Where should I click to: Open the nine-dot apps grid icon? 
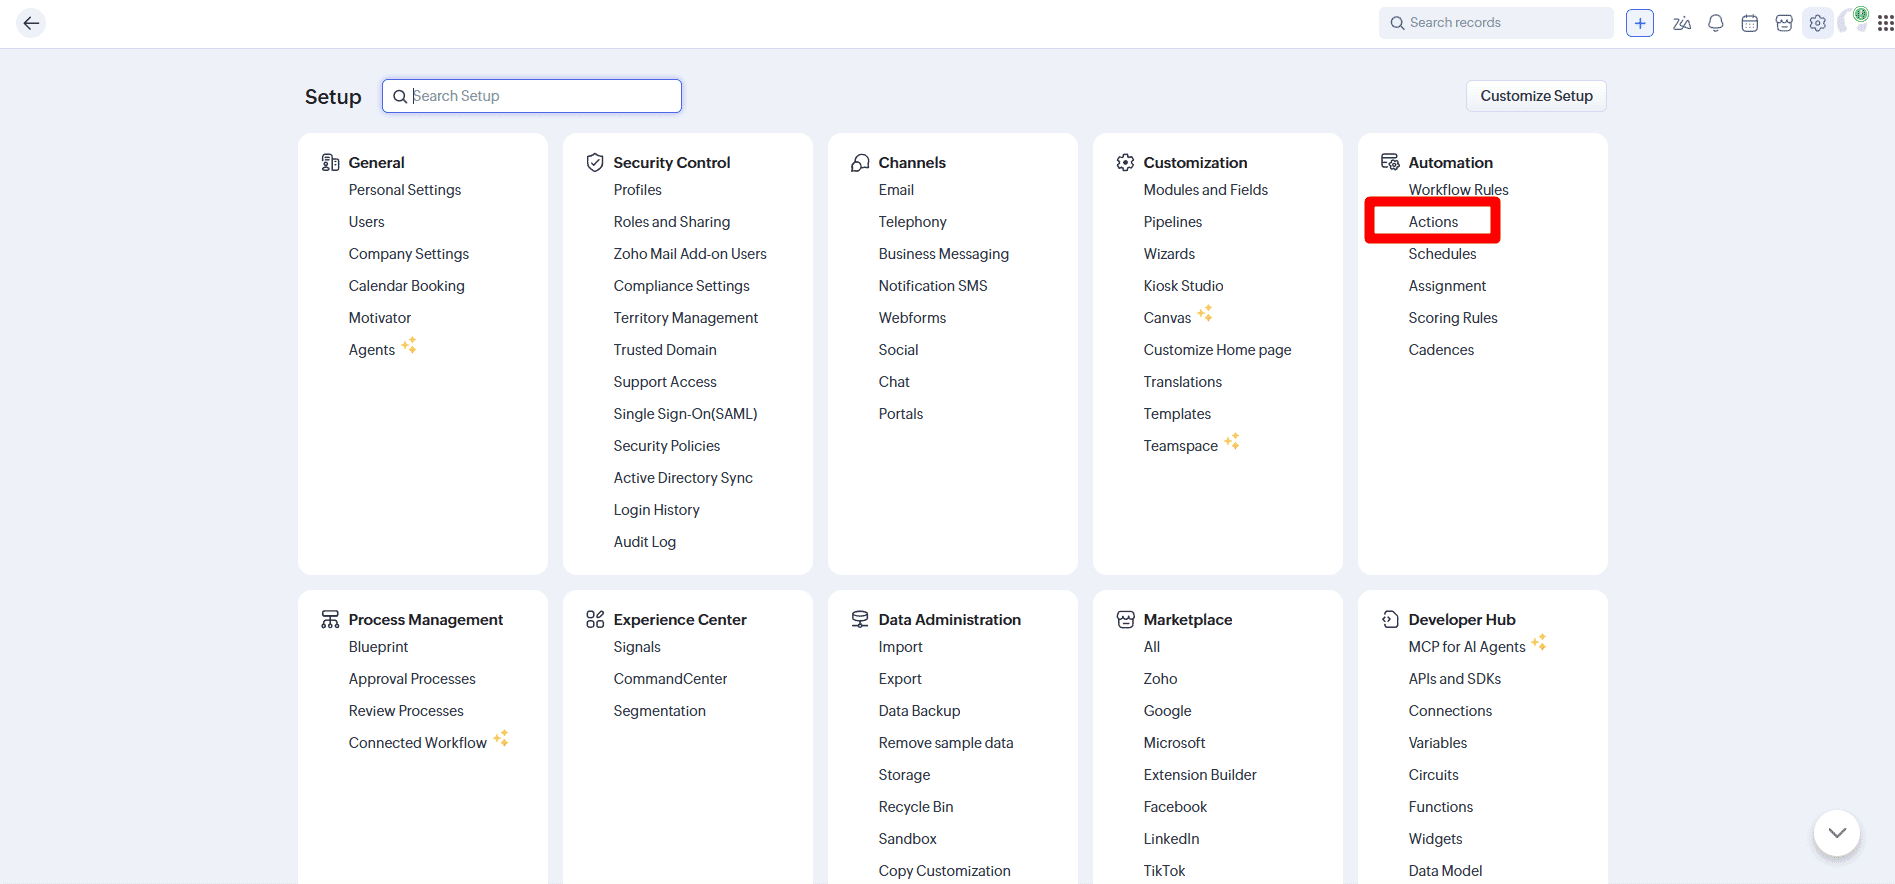coord(1885,23)
